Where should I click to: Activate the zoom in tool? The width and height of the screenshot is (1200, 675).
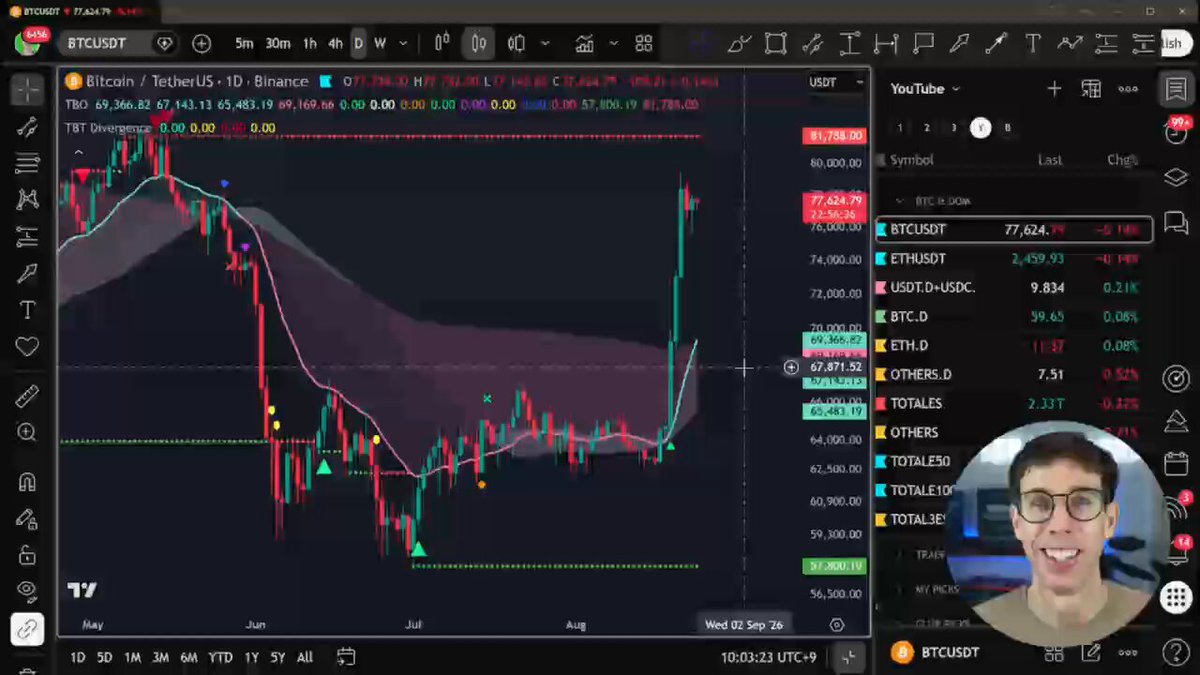[27, 432]
